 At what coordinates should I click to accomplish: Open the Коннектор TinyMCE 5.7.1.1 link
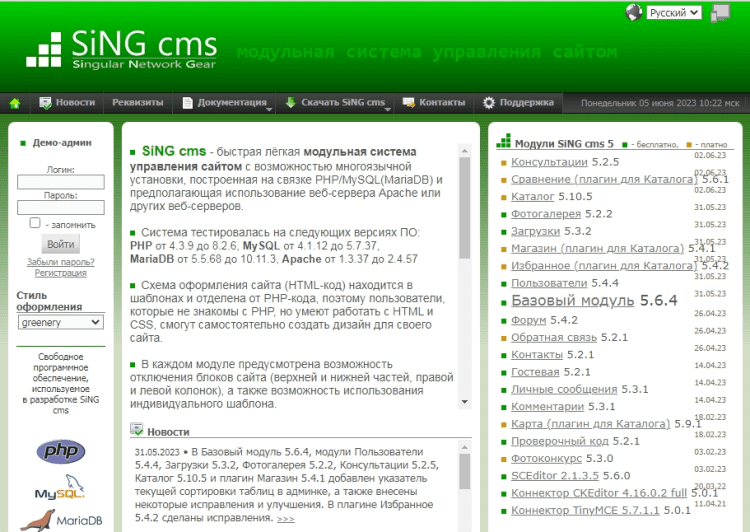[x=585, y=510]
